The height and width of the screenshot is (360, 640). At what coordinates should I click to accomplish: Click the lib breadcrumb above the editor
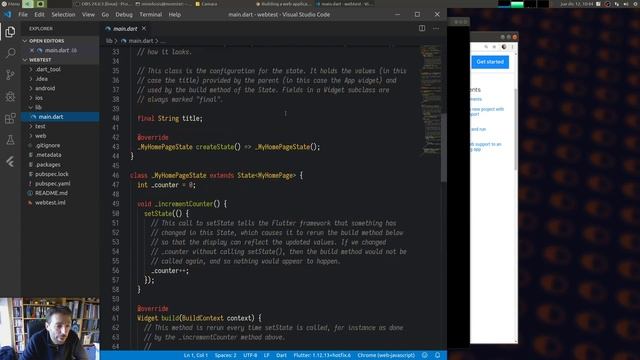tap(109, 41)
